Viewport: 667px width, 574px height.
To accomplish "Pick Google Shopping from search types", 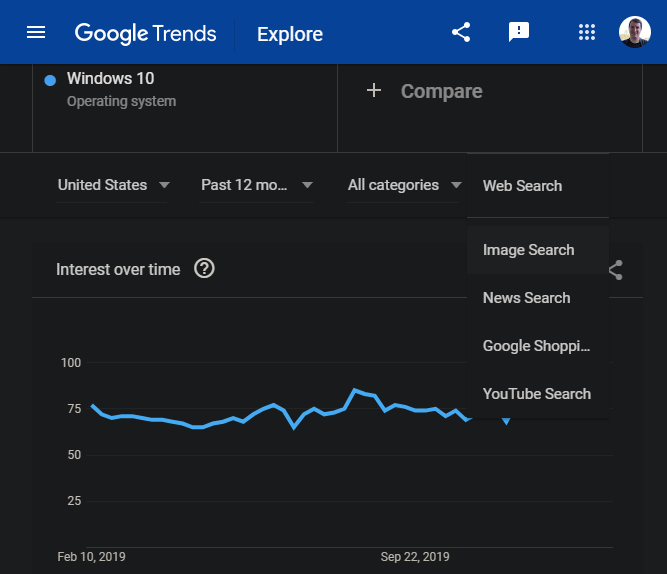I will click(x=537, y=346).
